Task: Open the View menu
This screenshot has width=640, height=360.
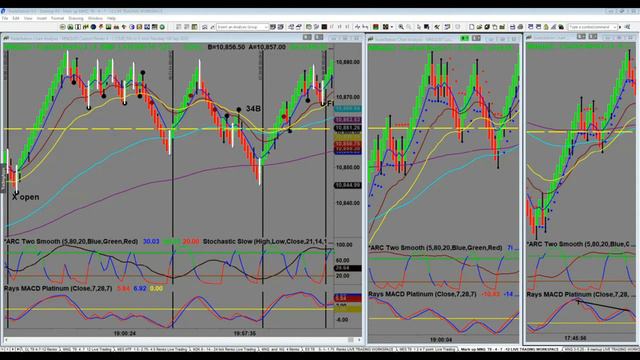Action: point(28,18)
